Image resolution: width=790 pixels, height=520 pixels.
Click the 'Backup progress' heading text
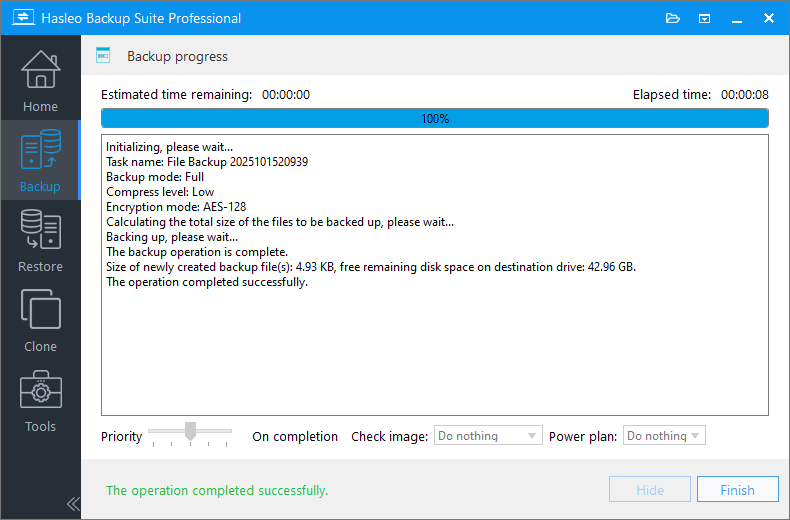pos(177,56)
